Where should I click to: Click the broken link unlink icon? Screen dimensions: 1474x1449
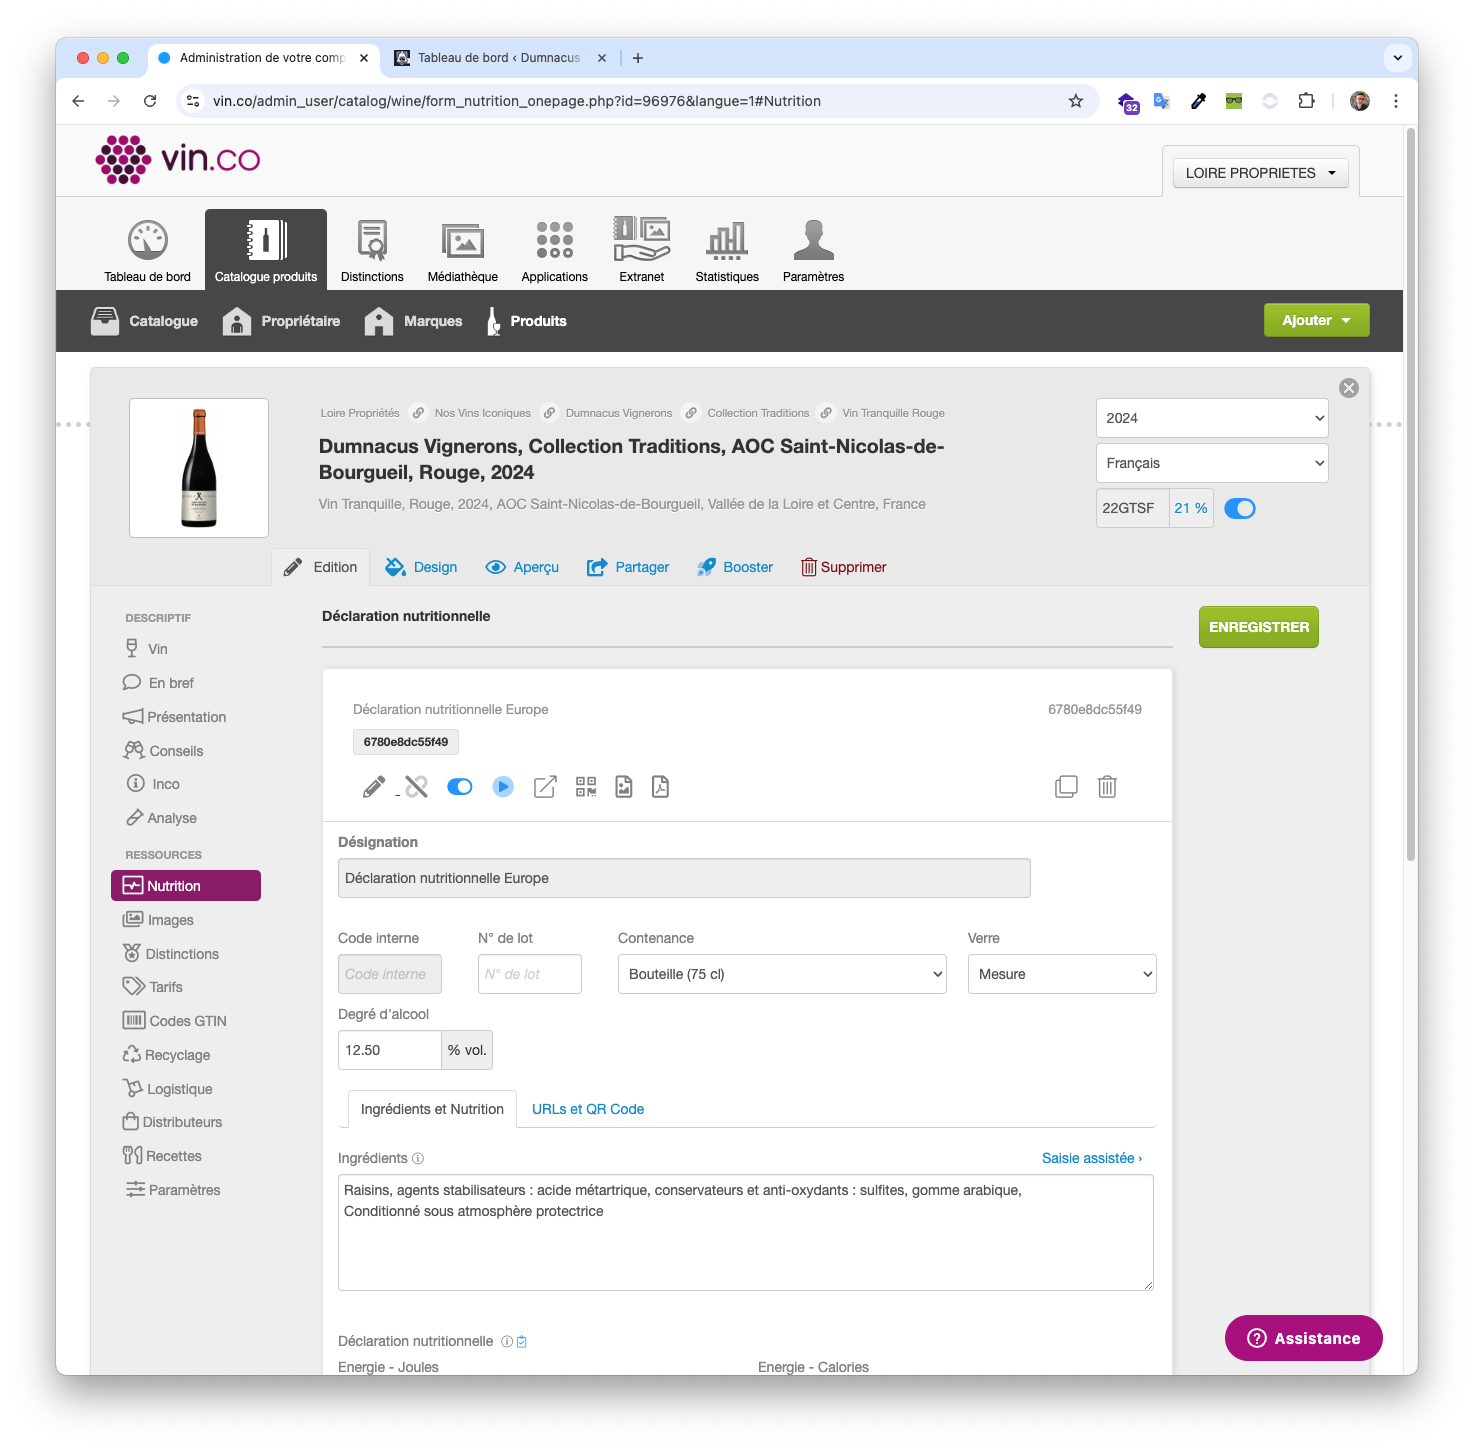pyautogui.click(x=416, y=787)
